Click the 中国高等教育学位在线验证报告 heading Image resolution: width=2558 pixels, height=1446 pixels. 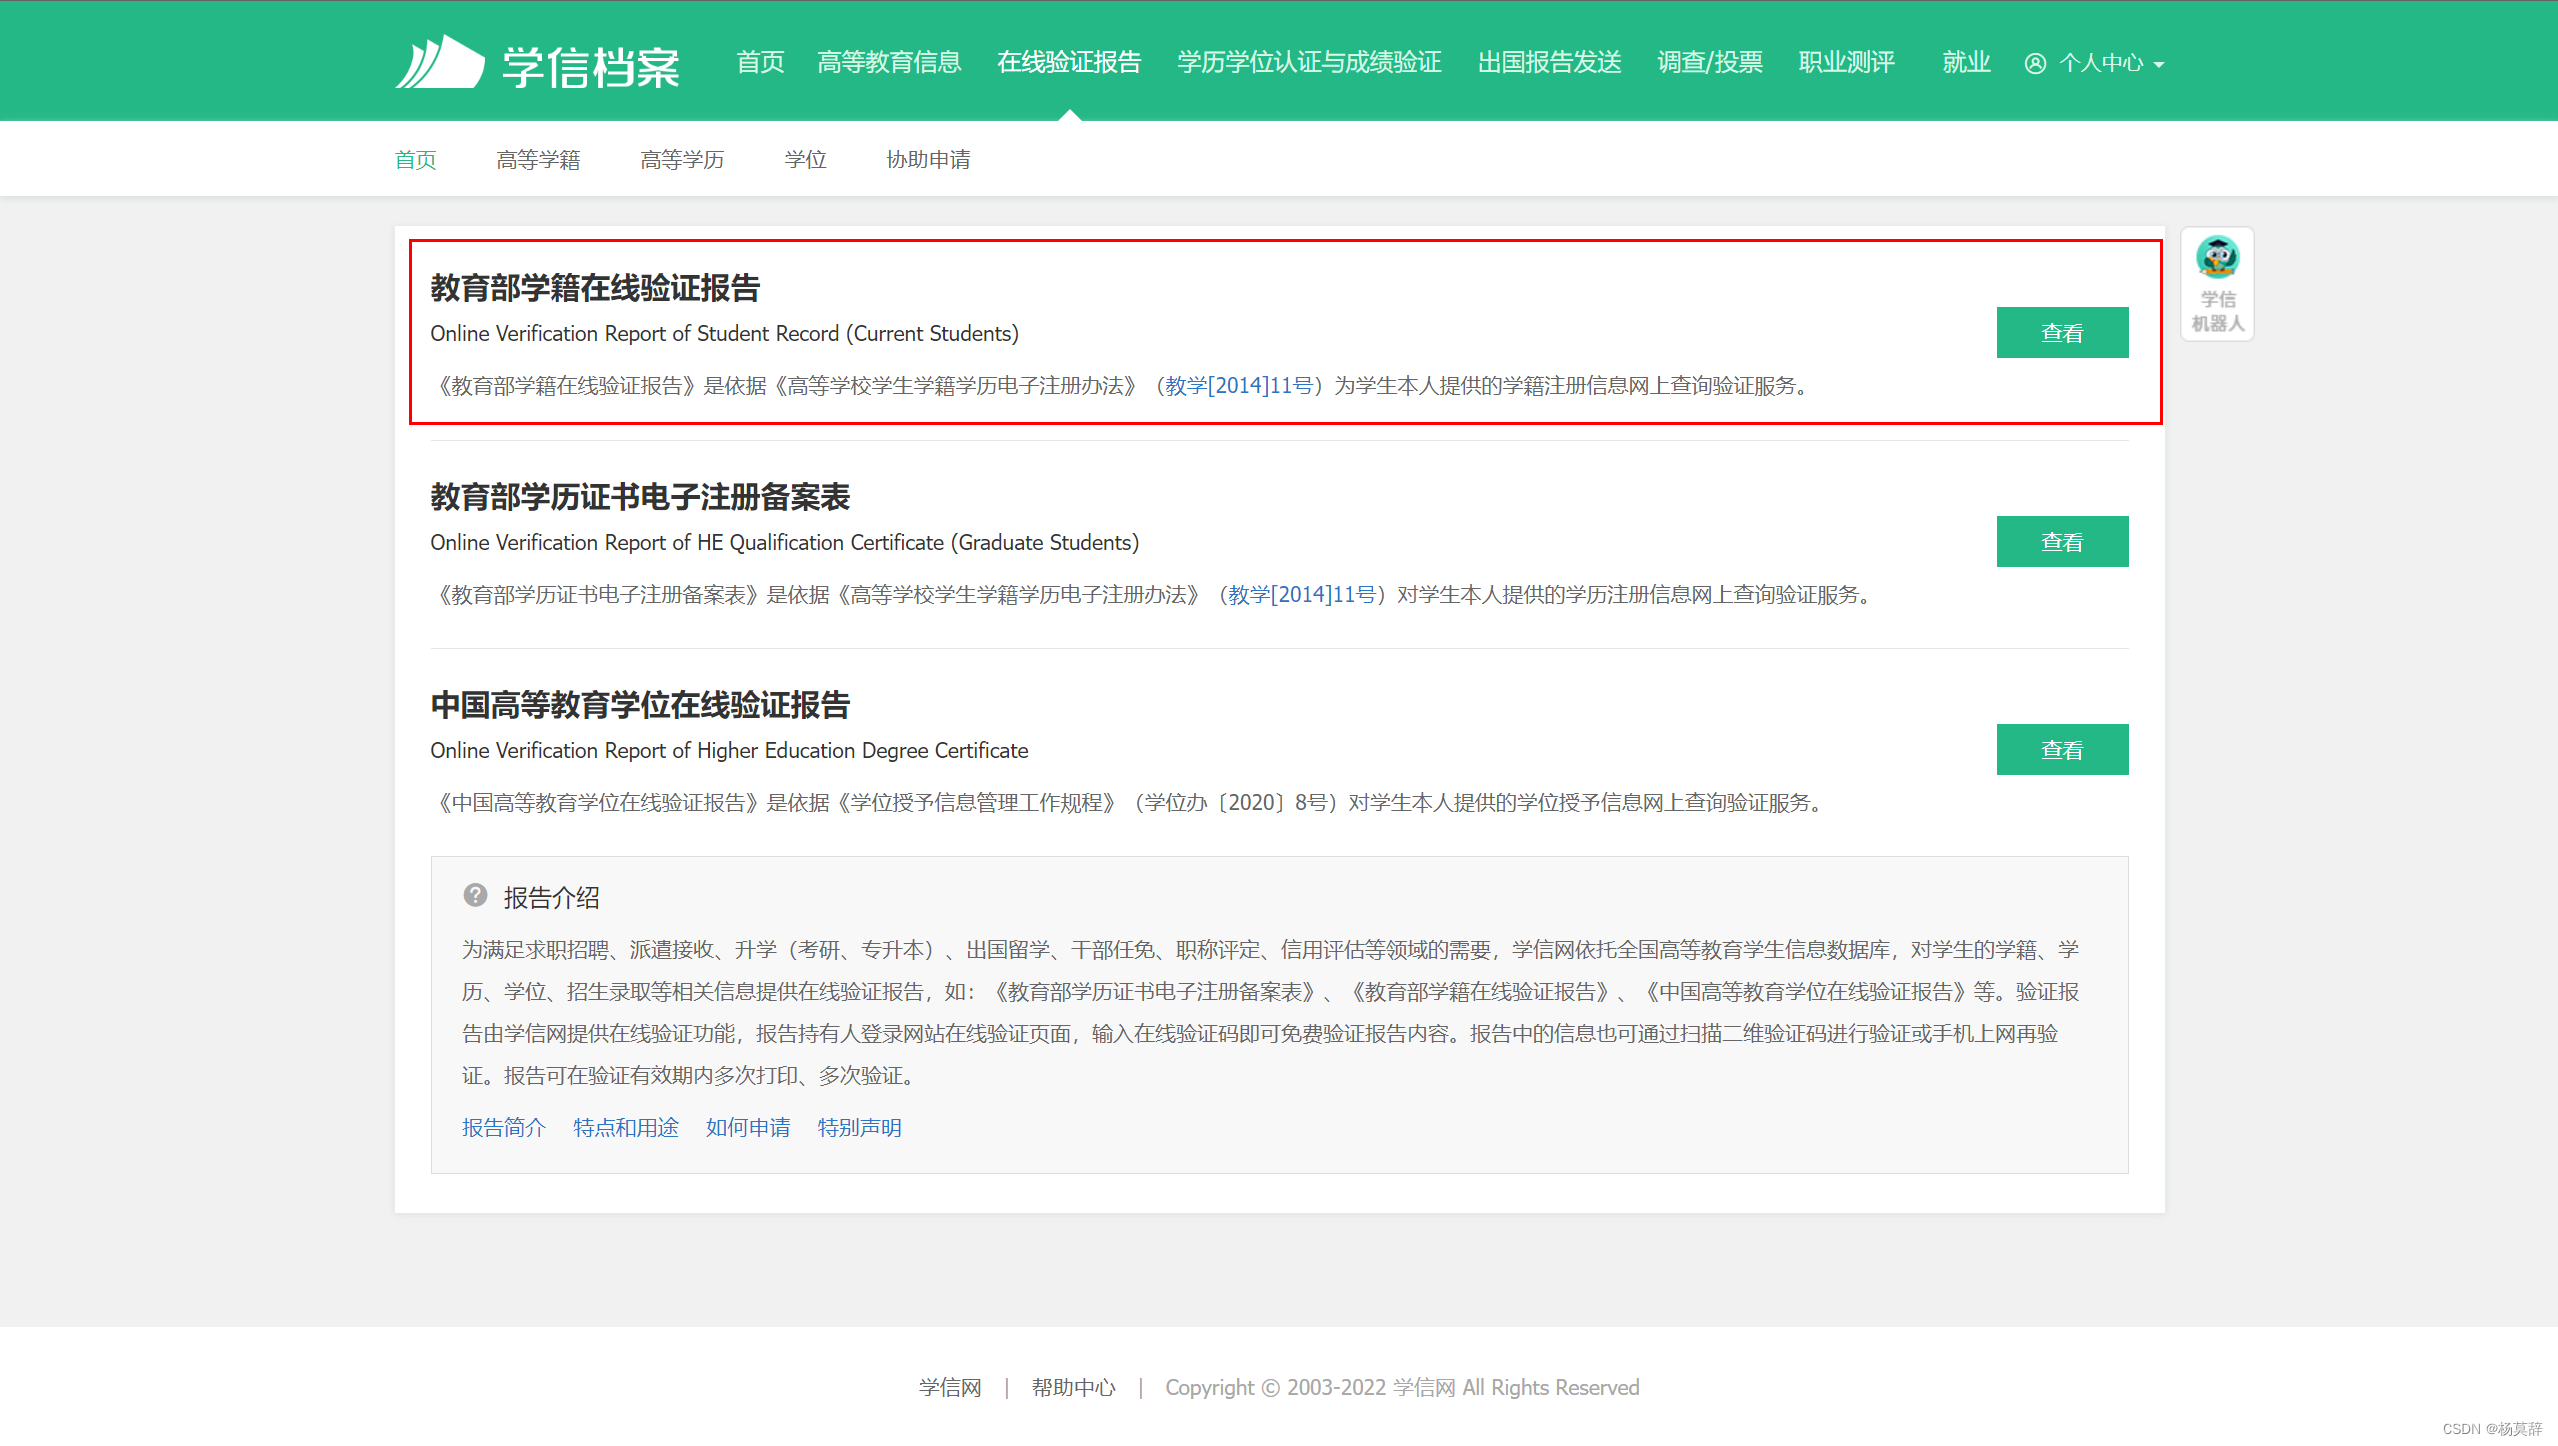tap(640, 705)
